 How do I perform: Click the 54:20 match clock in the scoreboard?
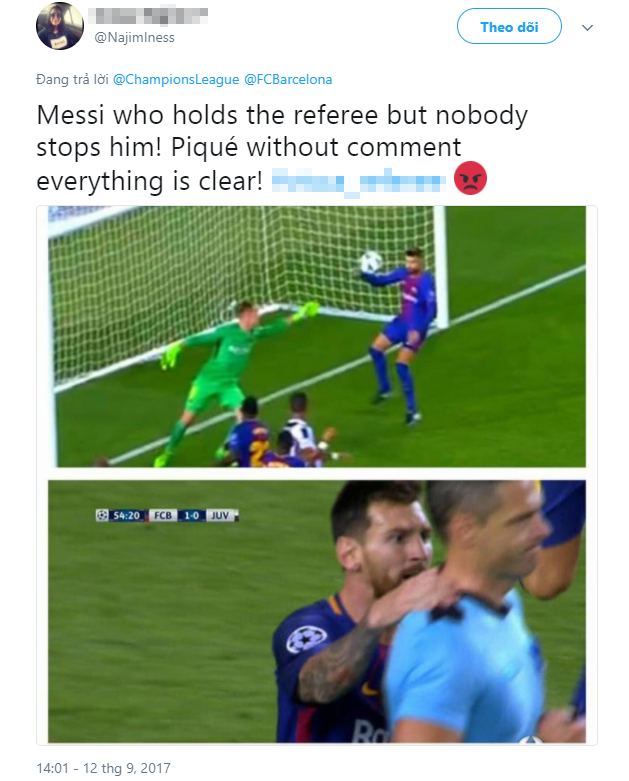click(126, 515)
